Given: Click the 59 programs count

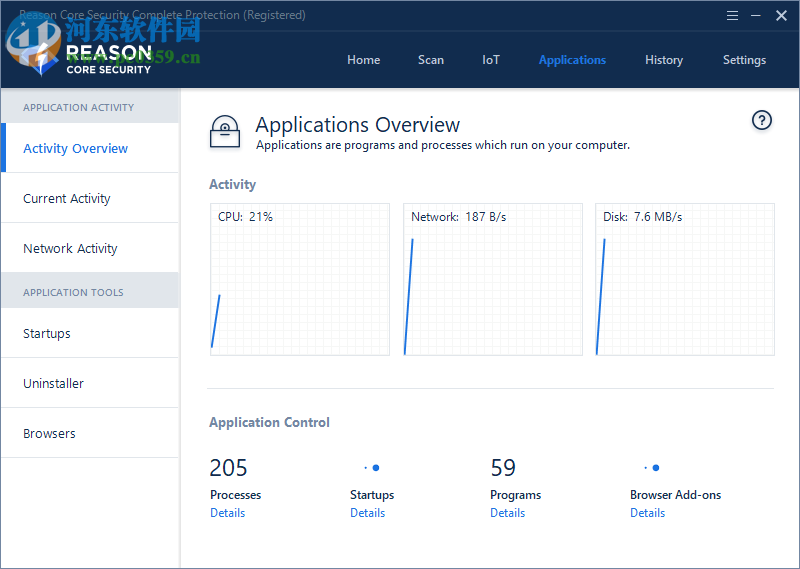Looking at the screenshot, I should 503,467.
